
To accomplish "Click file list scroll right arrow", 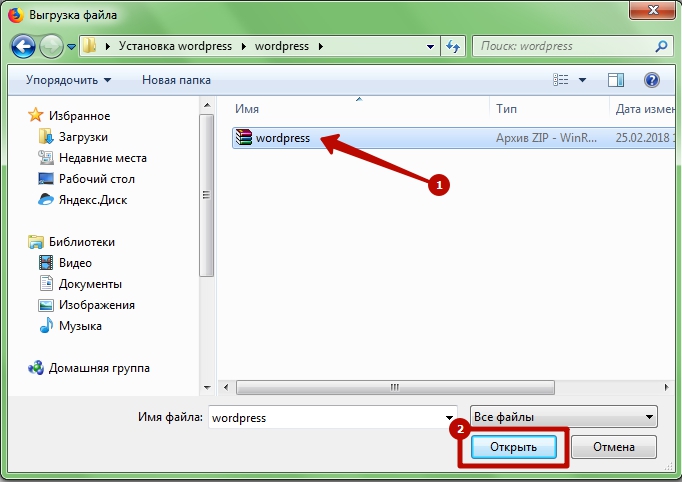I will tap(666, 387).
